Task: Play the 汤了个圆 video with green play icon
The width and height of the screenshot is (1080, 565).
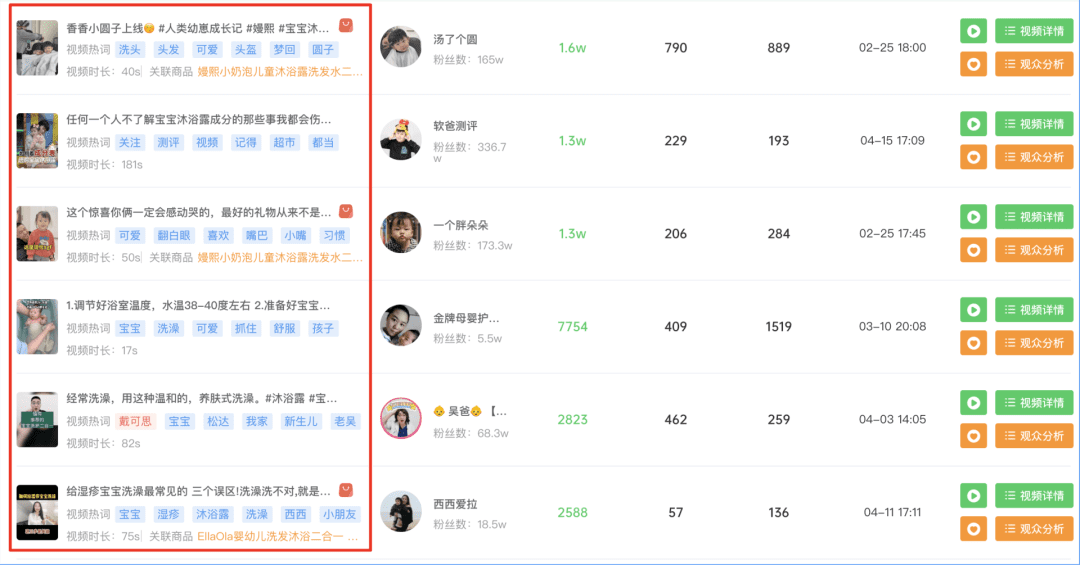Action: (973, 31)
